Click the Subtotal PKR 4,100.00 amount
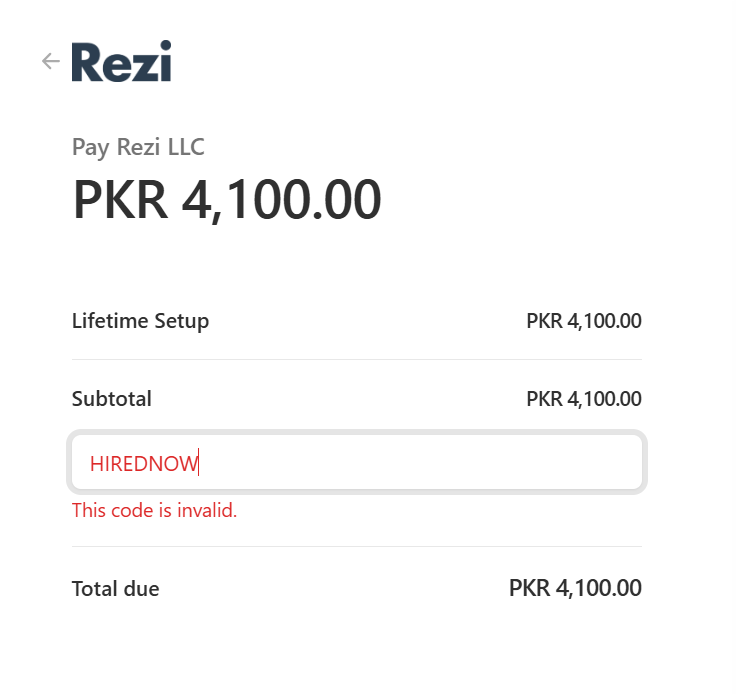The height and width of the screenshot is (694, 736). [583, 399]
